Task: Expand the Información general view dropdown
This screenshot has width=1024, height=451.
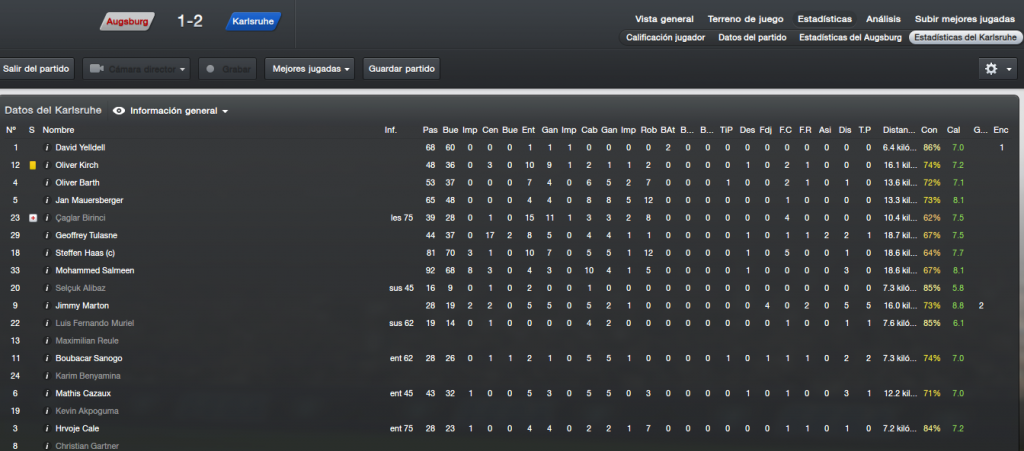Action: (180, 111)
